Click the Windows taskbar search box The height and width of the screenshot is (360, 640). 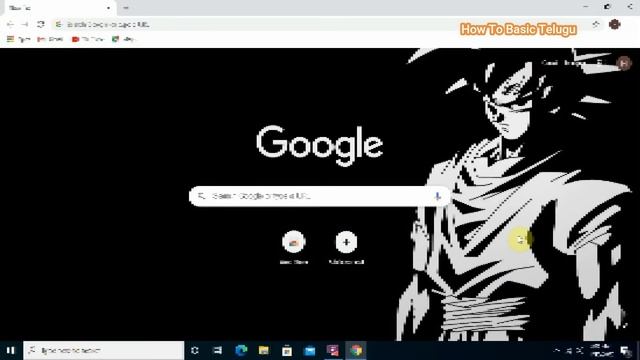point(103,350)
